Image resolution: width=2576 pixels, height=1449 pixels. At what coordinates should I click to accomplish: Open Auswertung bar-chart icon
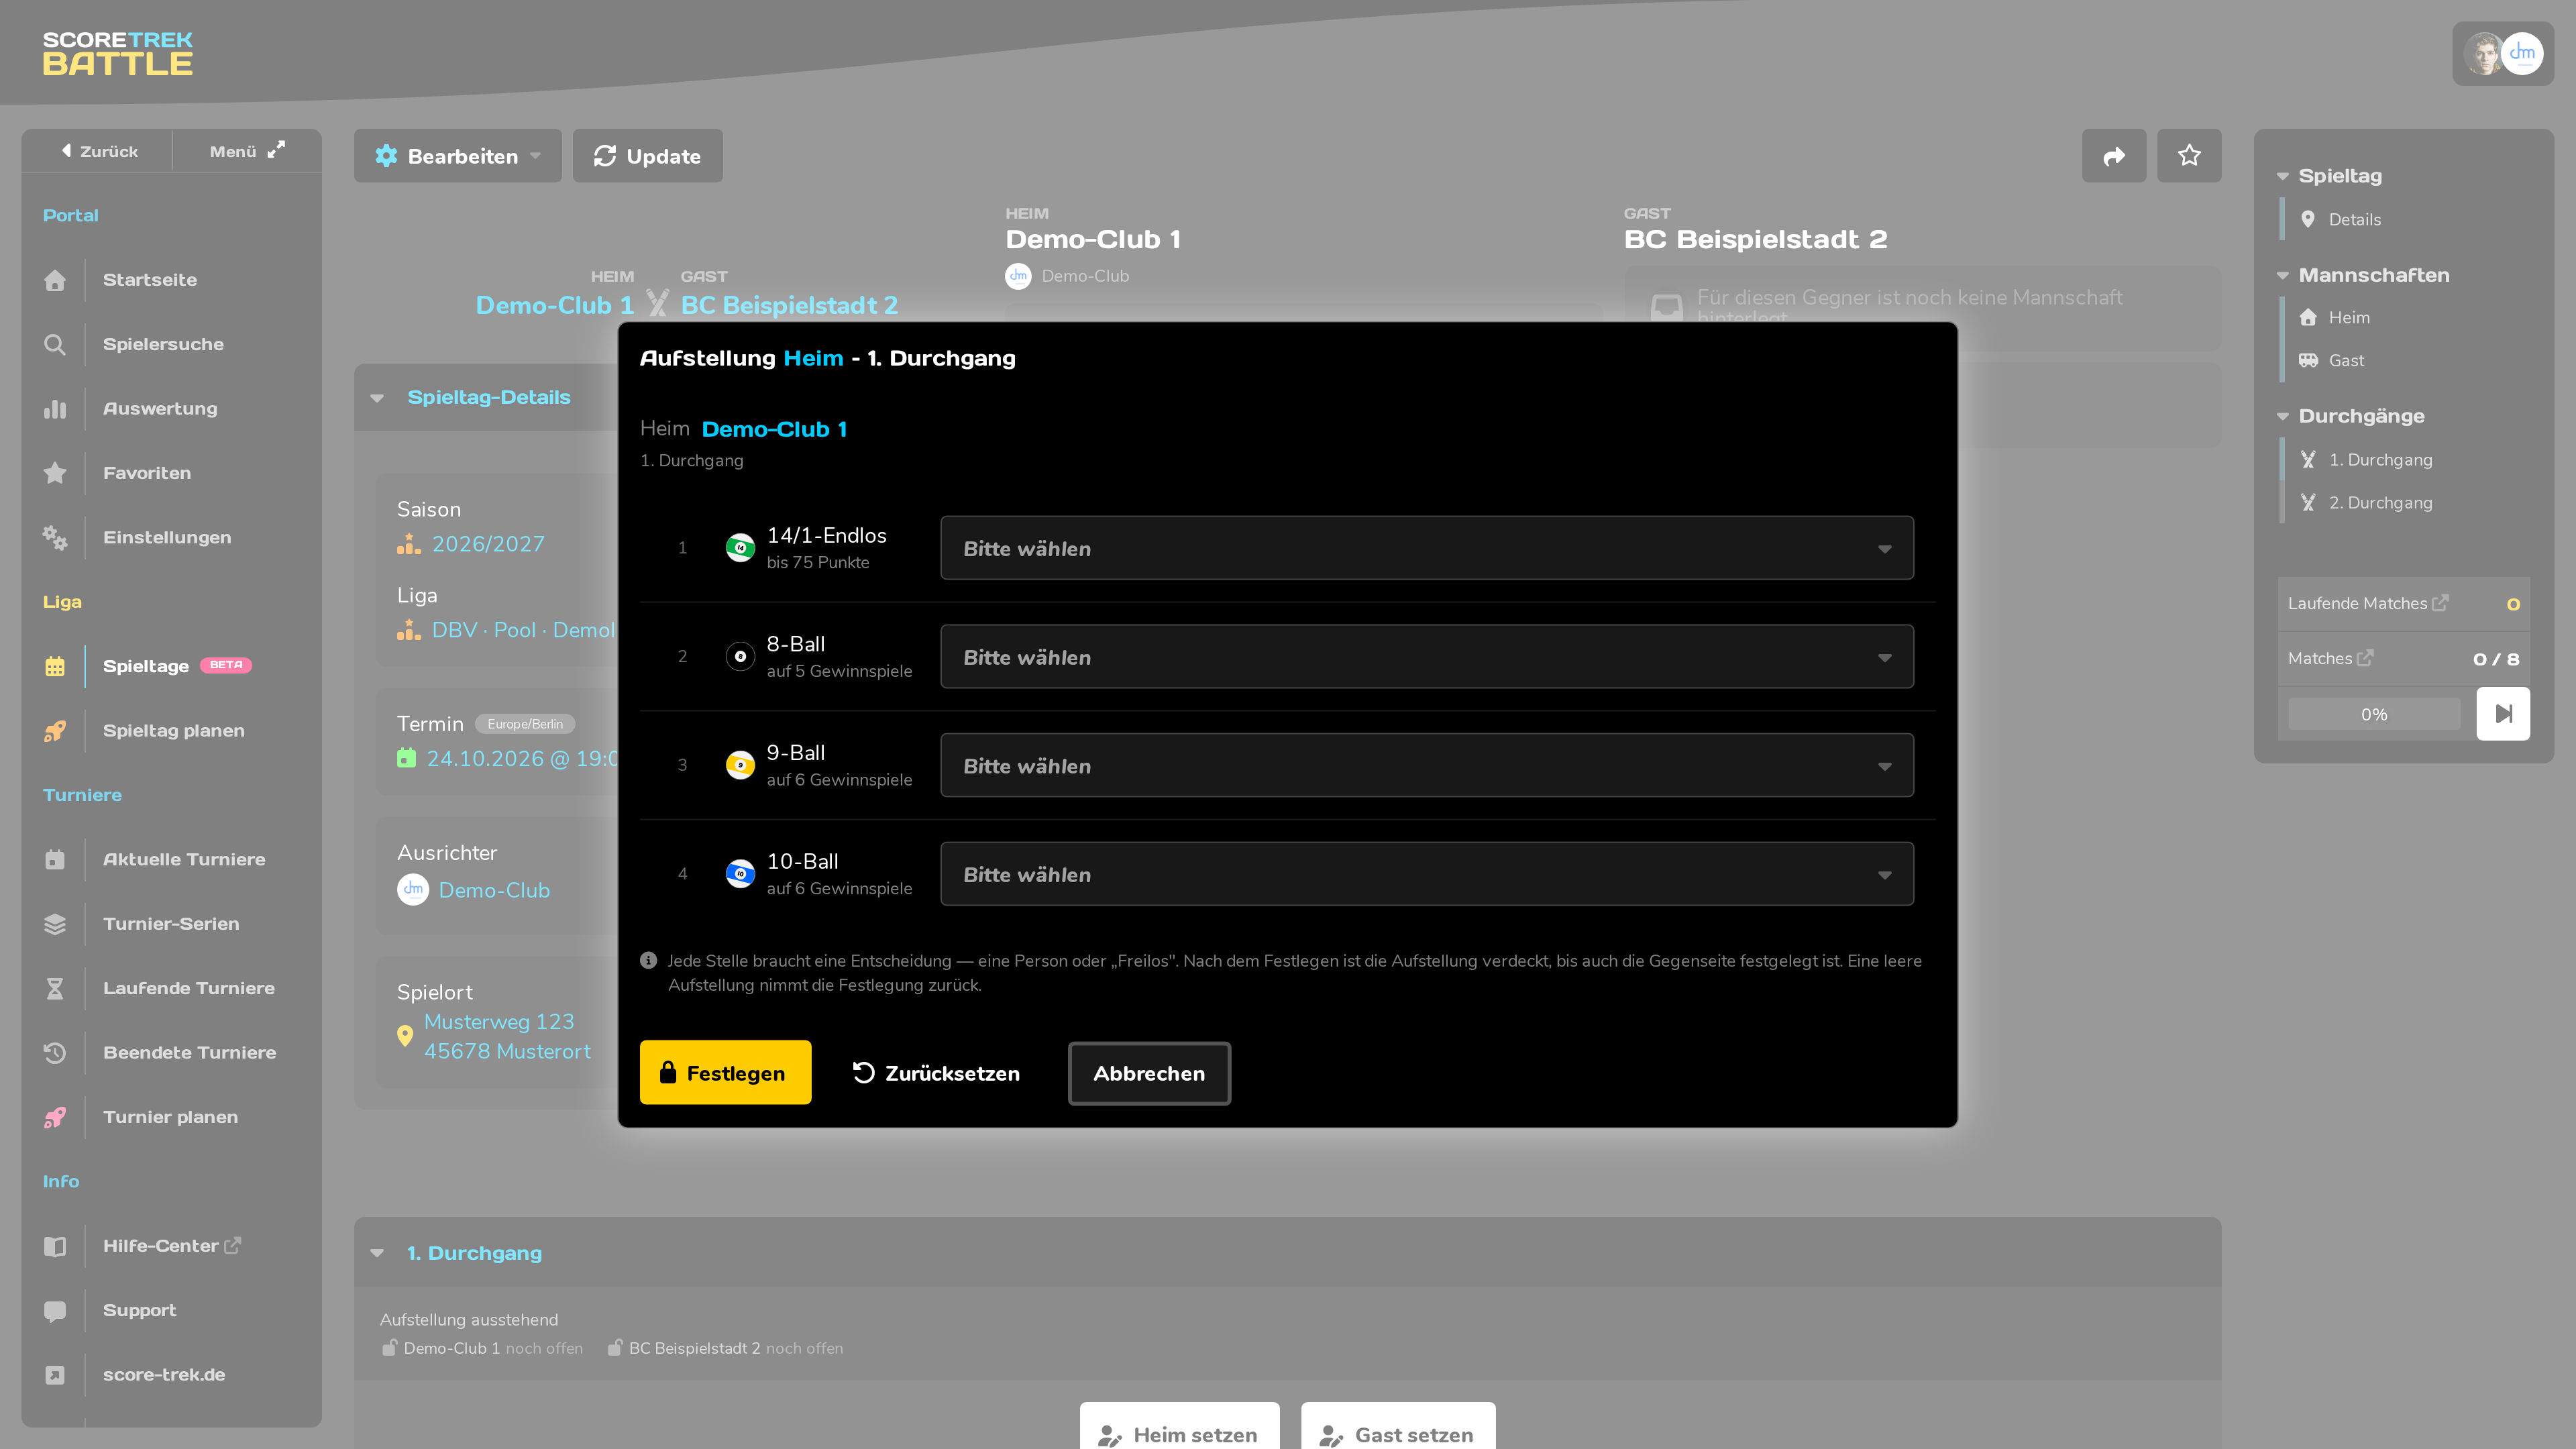[x=55, y=409]
